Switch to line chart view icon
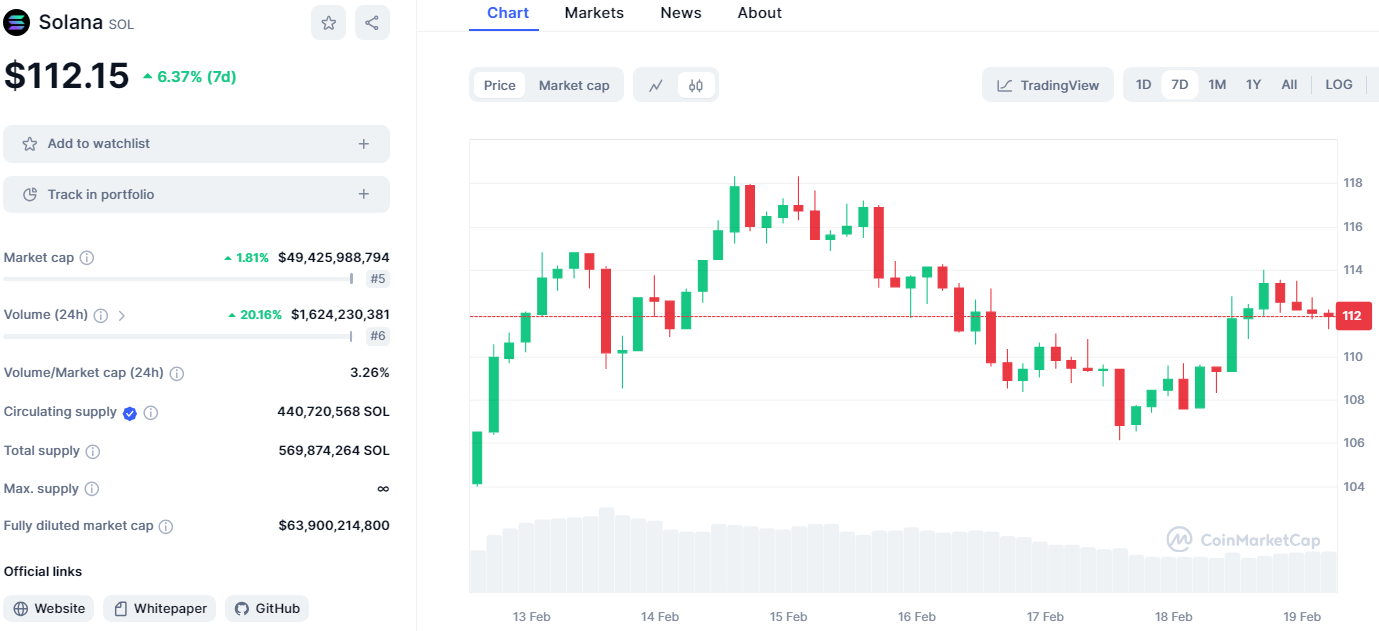 (656, 85)
